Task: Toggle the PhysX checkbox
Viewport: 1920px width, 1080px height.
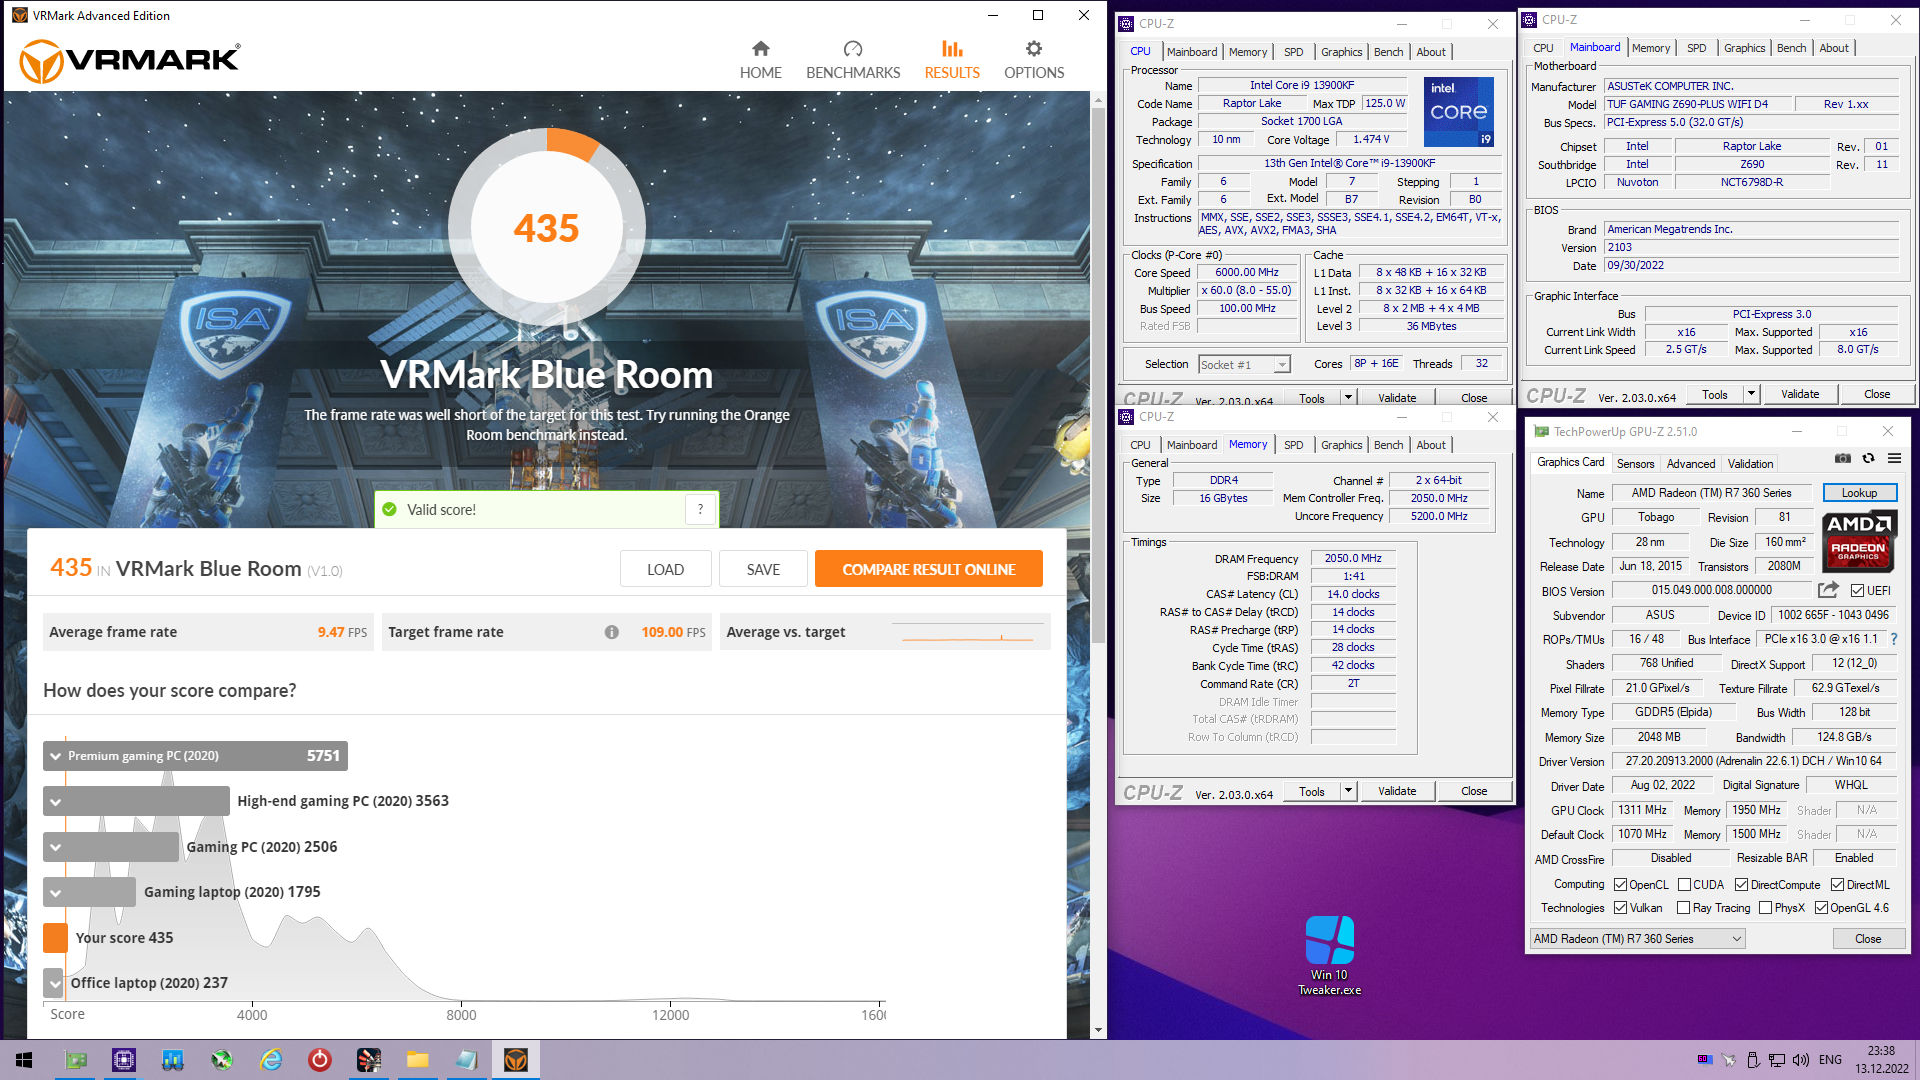Action: tap(1765, 908)
